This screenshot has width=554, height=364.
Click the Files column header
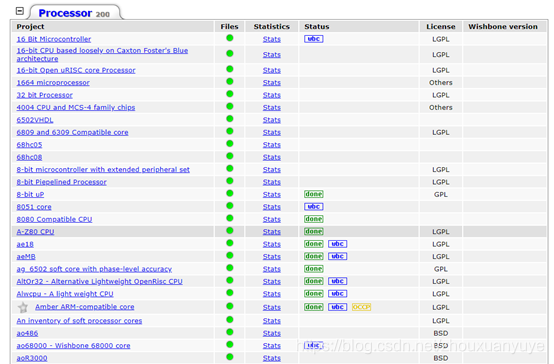click(229, 27)
